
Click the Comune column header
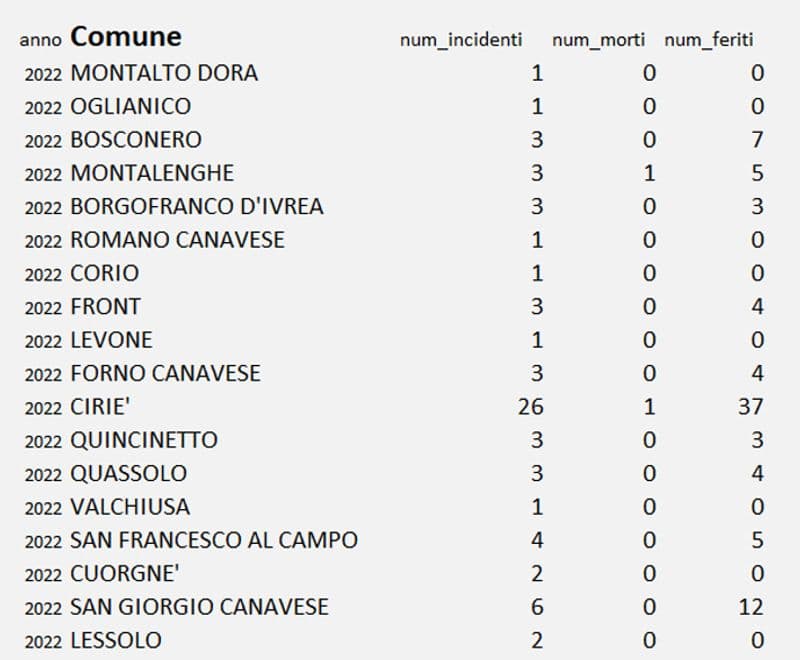click(x=126, y=38)
